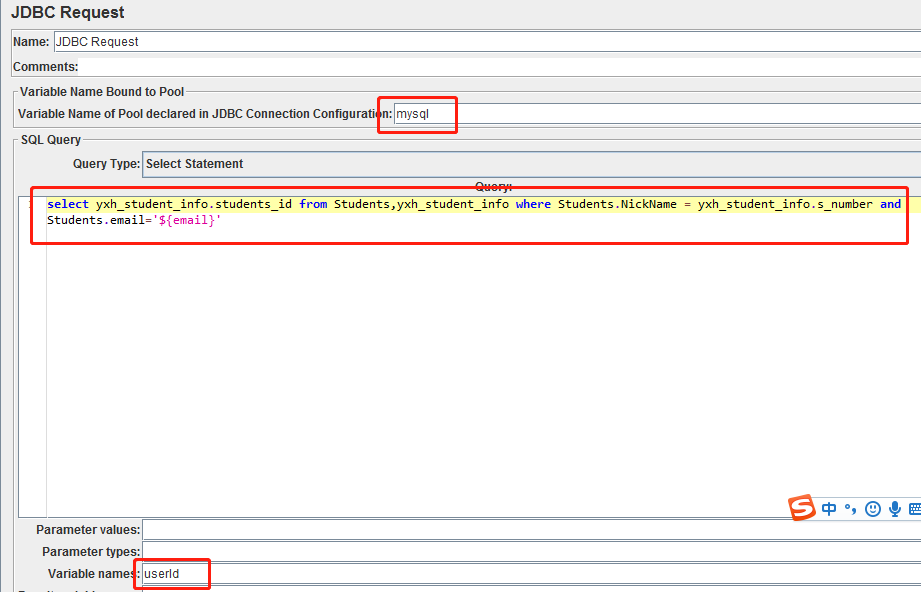Open the Query Type dropdown Select Statement
921x592 pixels.
[532, 164]
